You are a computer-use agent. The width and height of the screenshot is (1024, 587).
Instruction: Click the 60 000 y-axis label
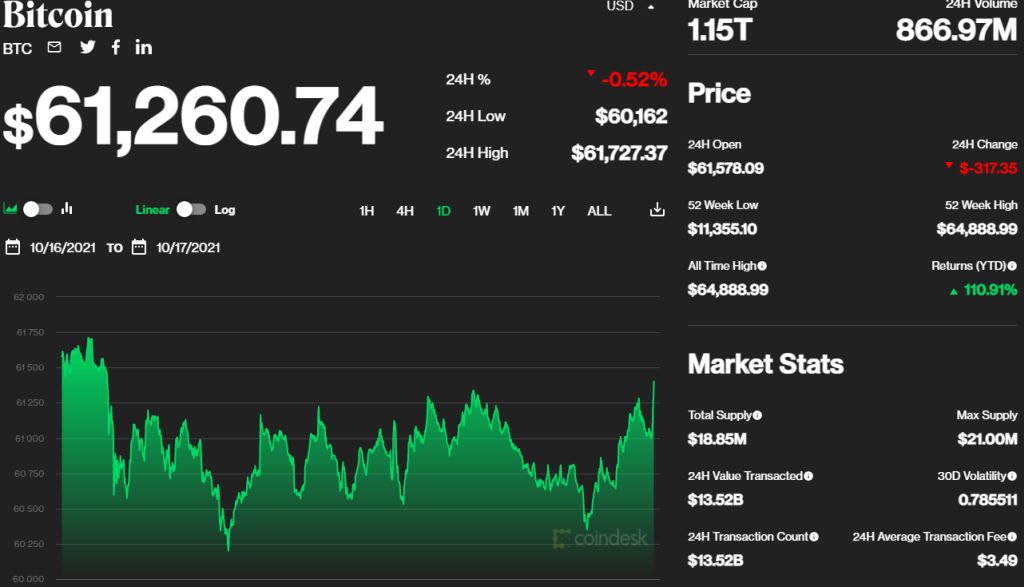(29, 579)
